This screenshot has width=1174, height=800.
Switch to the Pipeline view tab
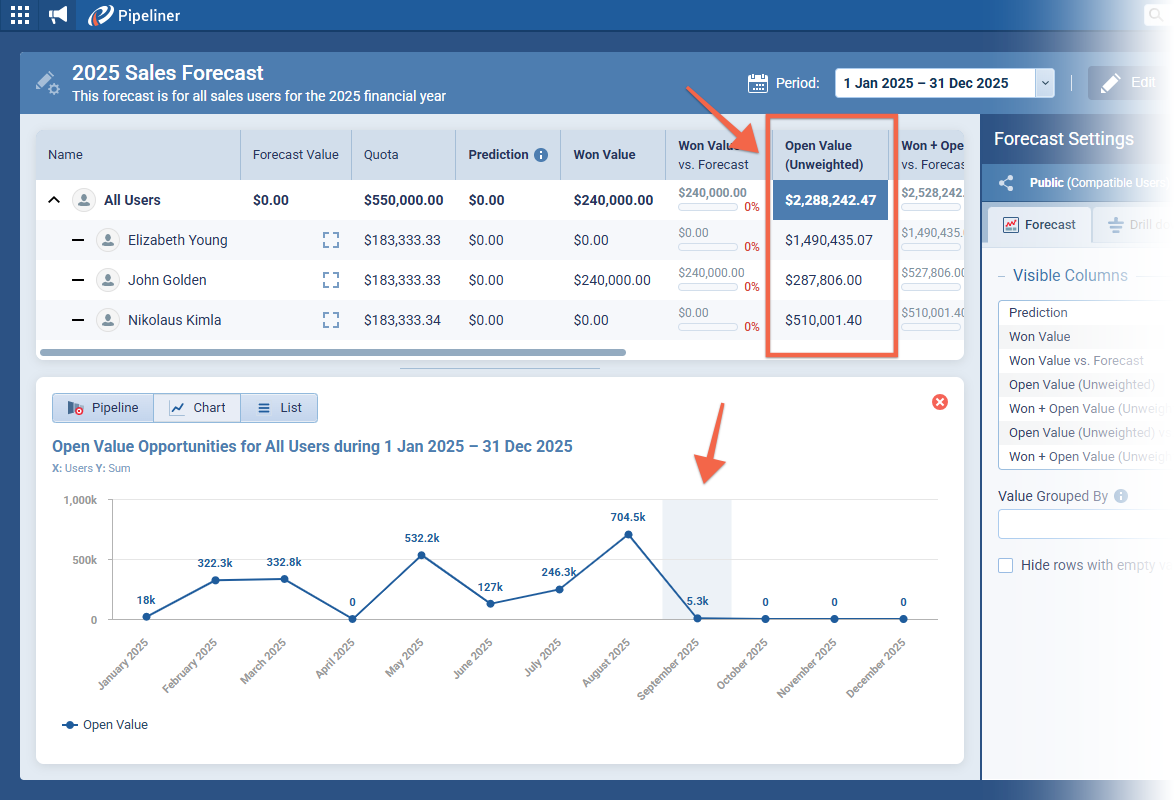103,408
